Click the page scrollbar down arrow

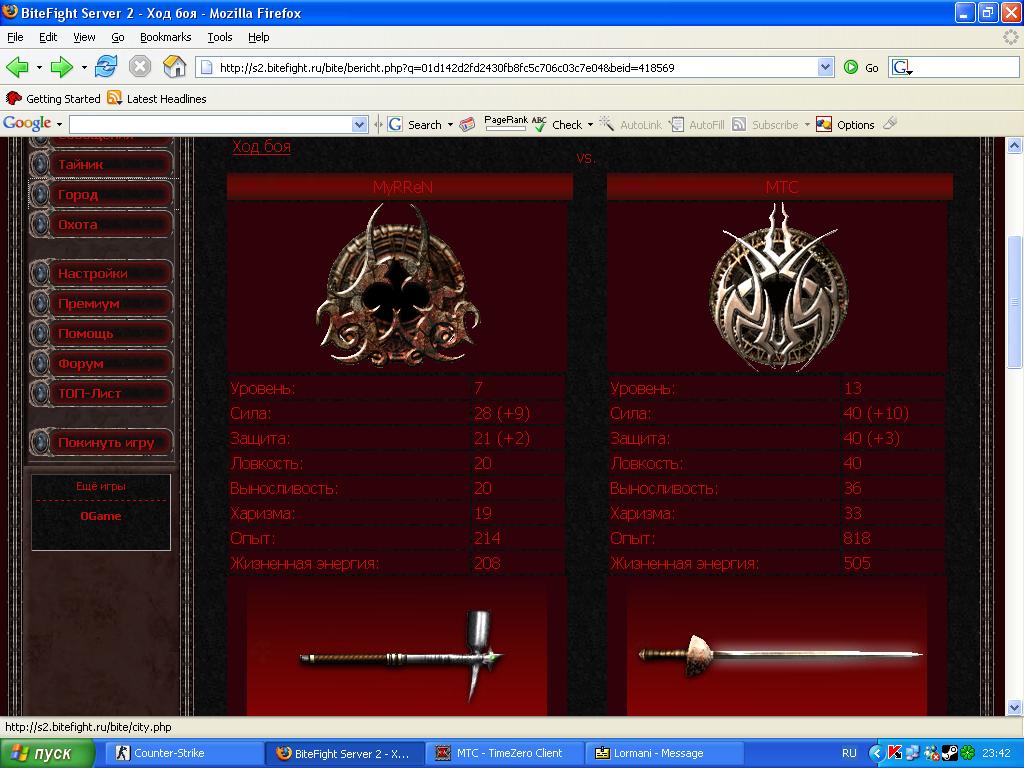[x=1014, y=707]
